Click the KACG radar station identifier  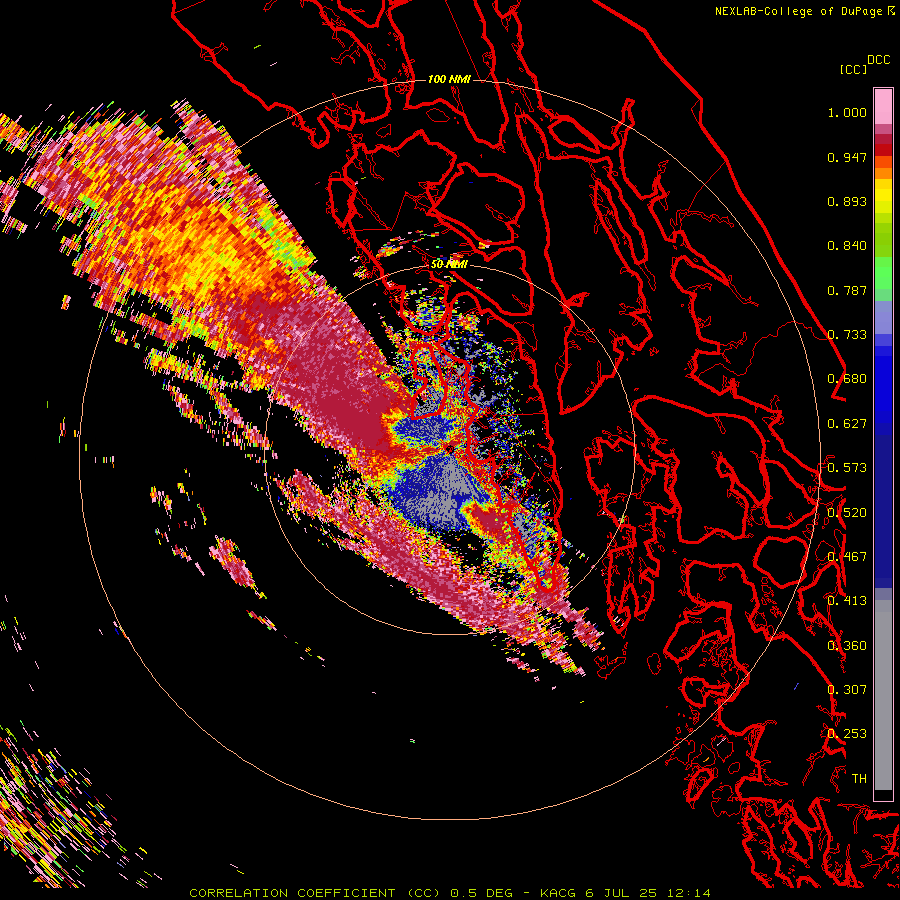click(558, 893)
